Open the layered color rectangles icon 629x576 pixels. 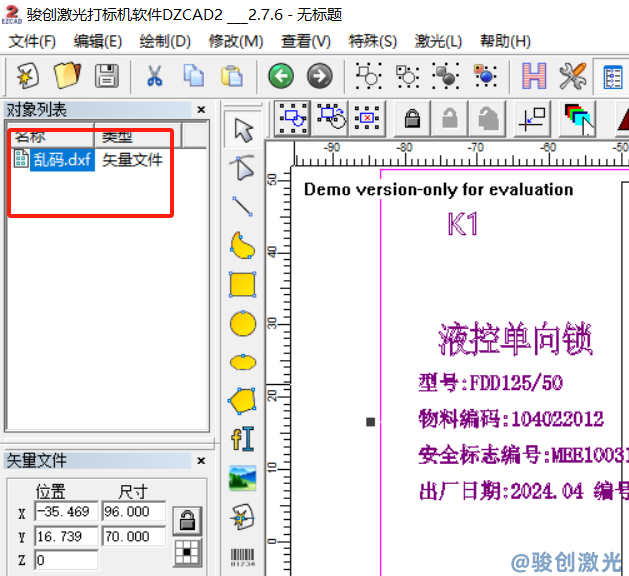pos(578,120)
